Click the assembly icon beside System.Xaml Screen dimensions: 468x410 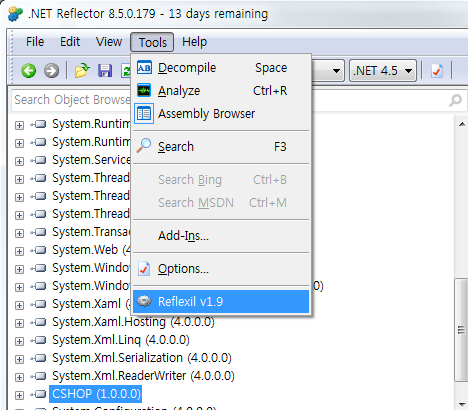(39, 304)
